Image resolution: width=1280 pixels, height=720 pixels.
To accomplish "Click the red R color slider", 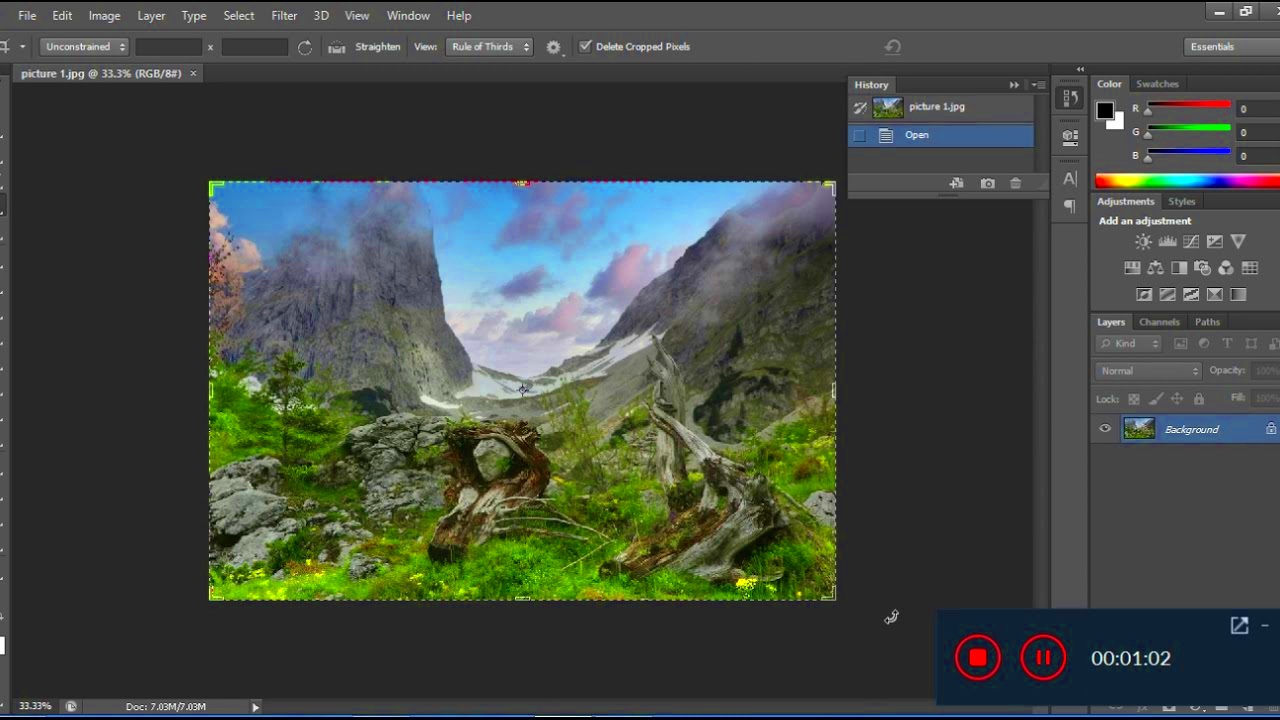I will 1188,104.
